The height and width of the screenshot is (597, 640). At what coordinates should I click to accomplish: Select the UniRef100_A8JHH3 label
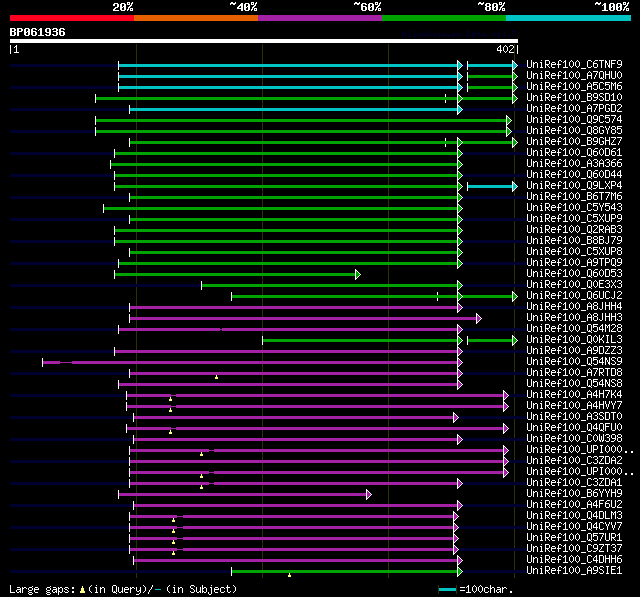coord(574,318)
